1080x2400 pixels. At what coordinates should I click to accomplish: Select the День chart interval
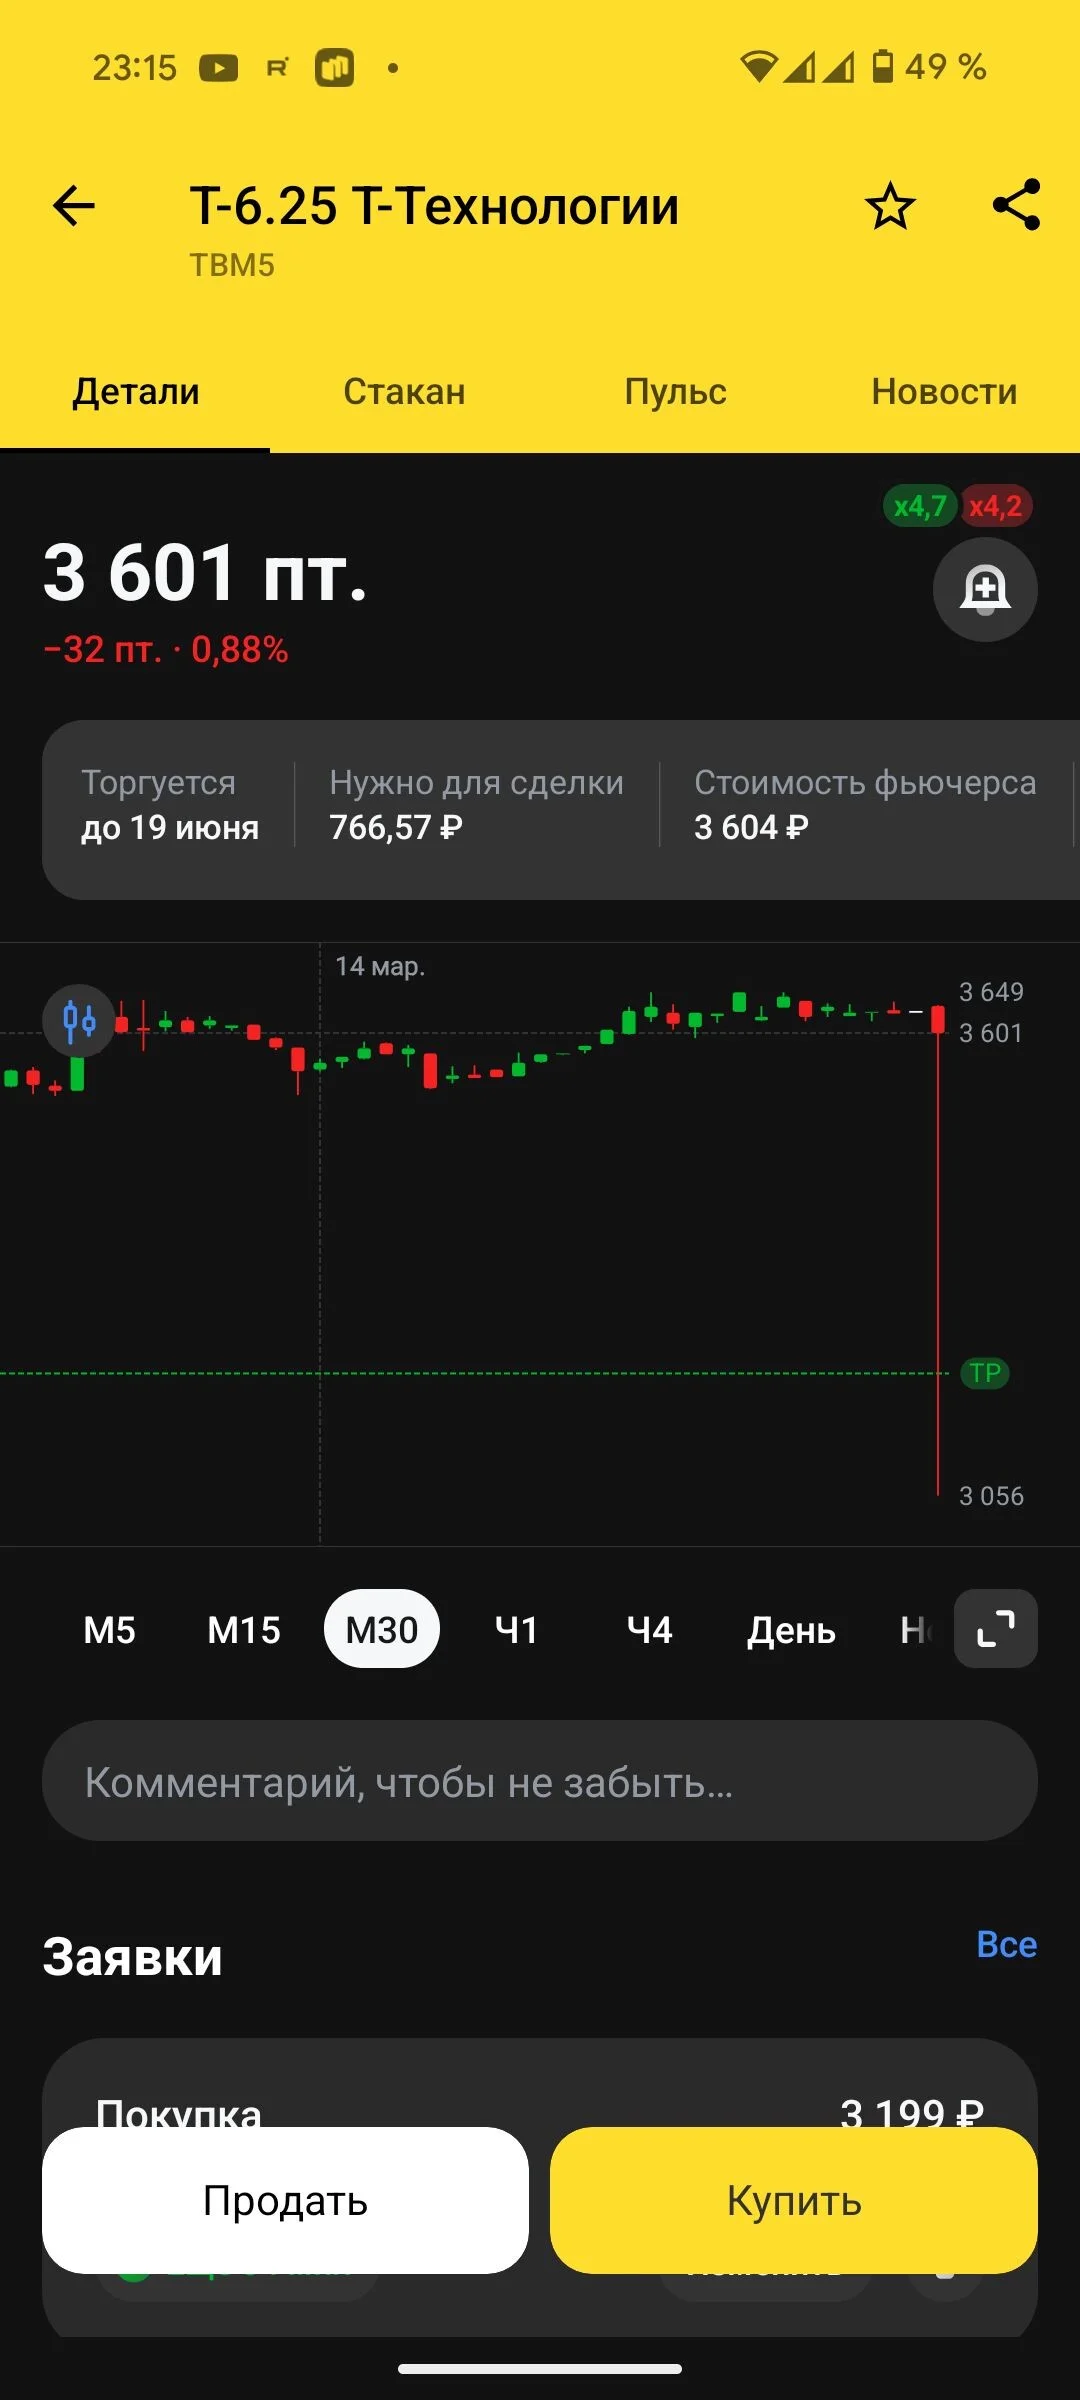coord(791,1630)
